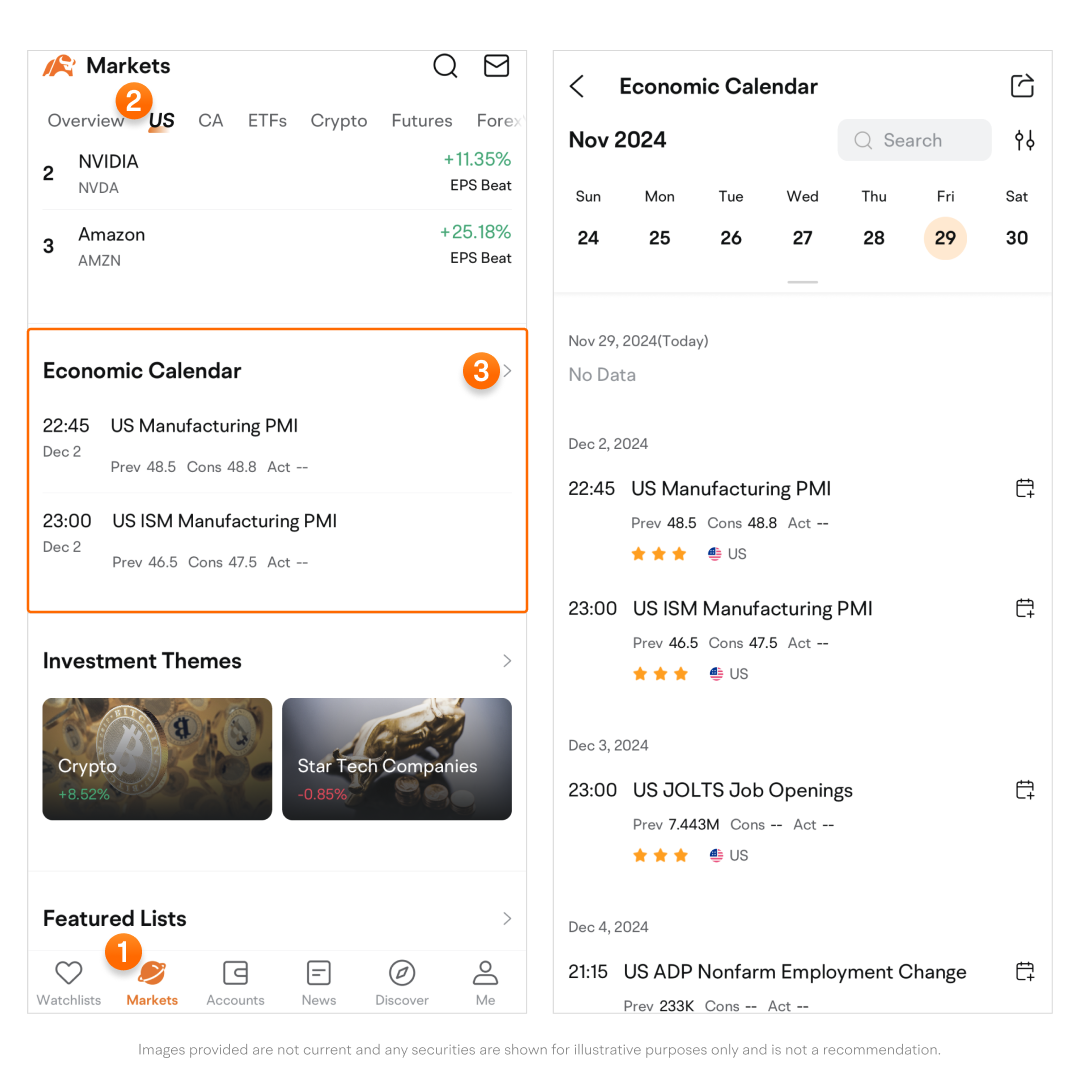Switch to the Crypto tab
The height and width of the screenshot is (1081, 1080).
tap(338, 121)
